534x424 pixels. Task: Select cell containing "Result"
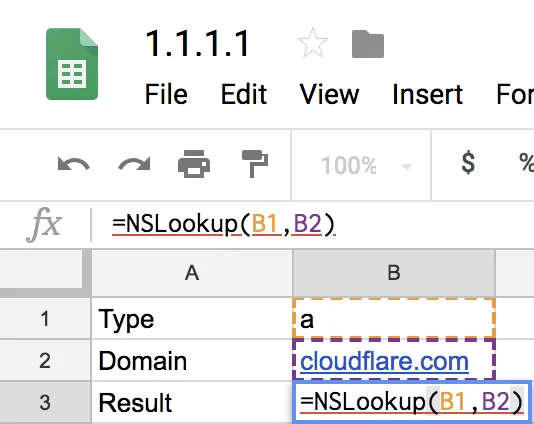pos(192,403)
